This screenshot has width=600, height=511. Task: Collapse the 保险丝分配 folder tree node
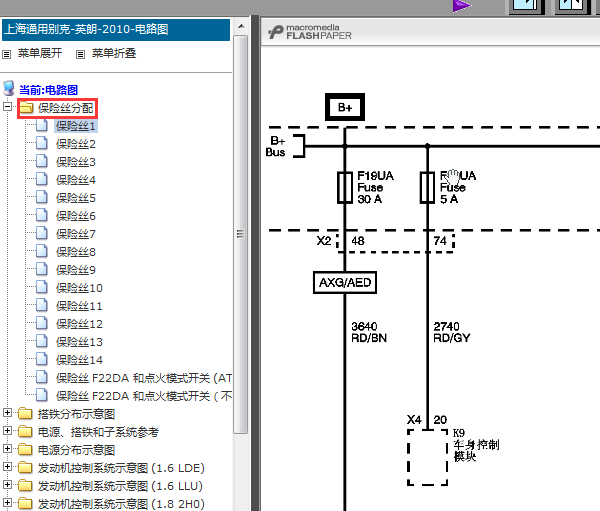(x=7, y=106)
